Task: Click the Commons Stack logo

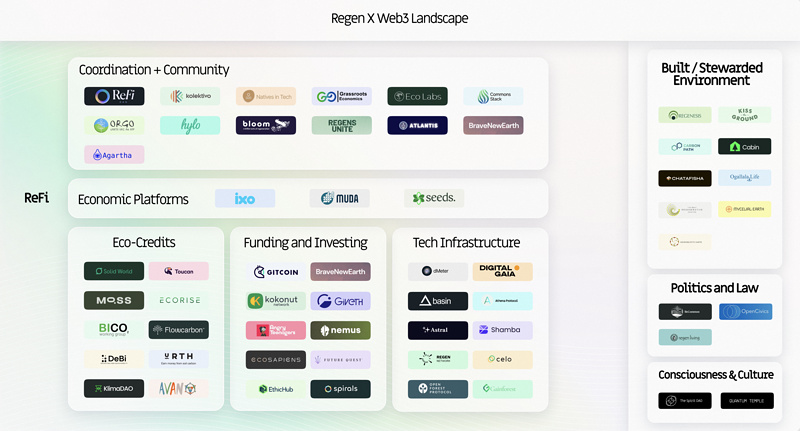Action: point(493,97)
